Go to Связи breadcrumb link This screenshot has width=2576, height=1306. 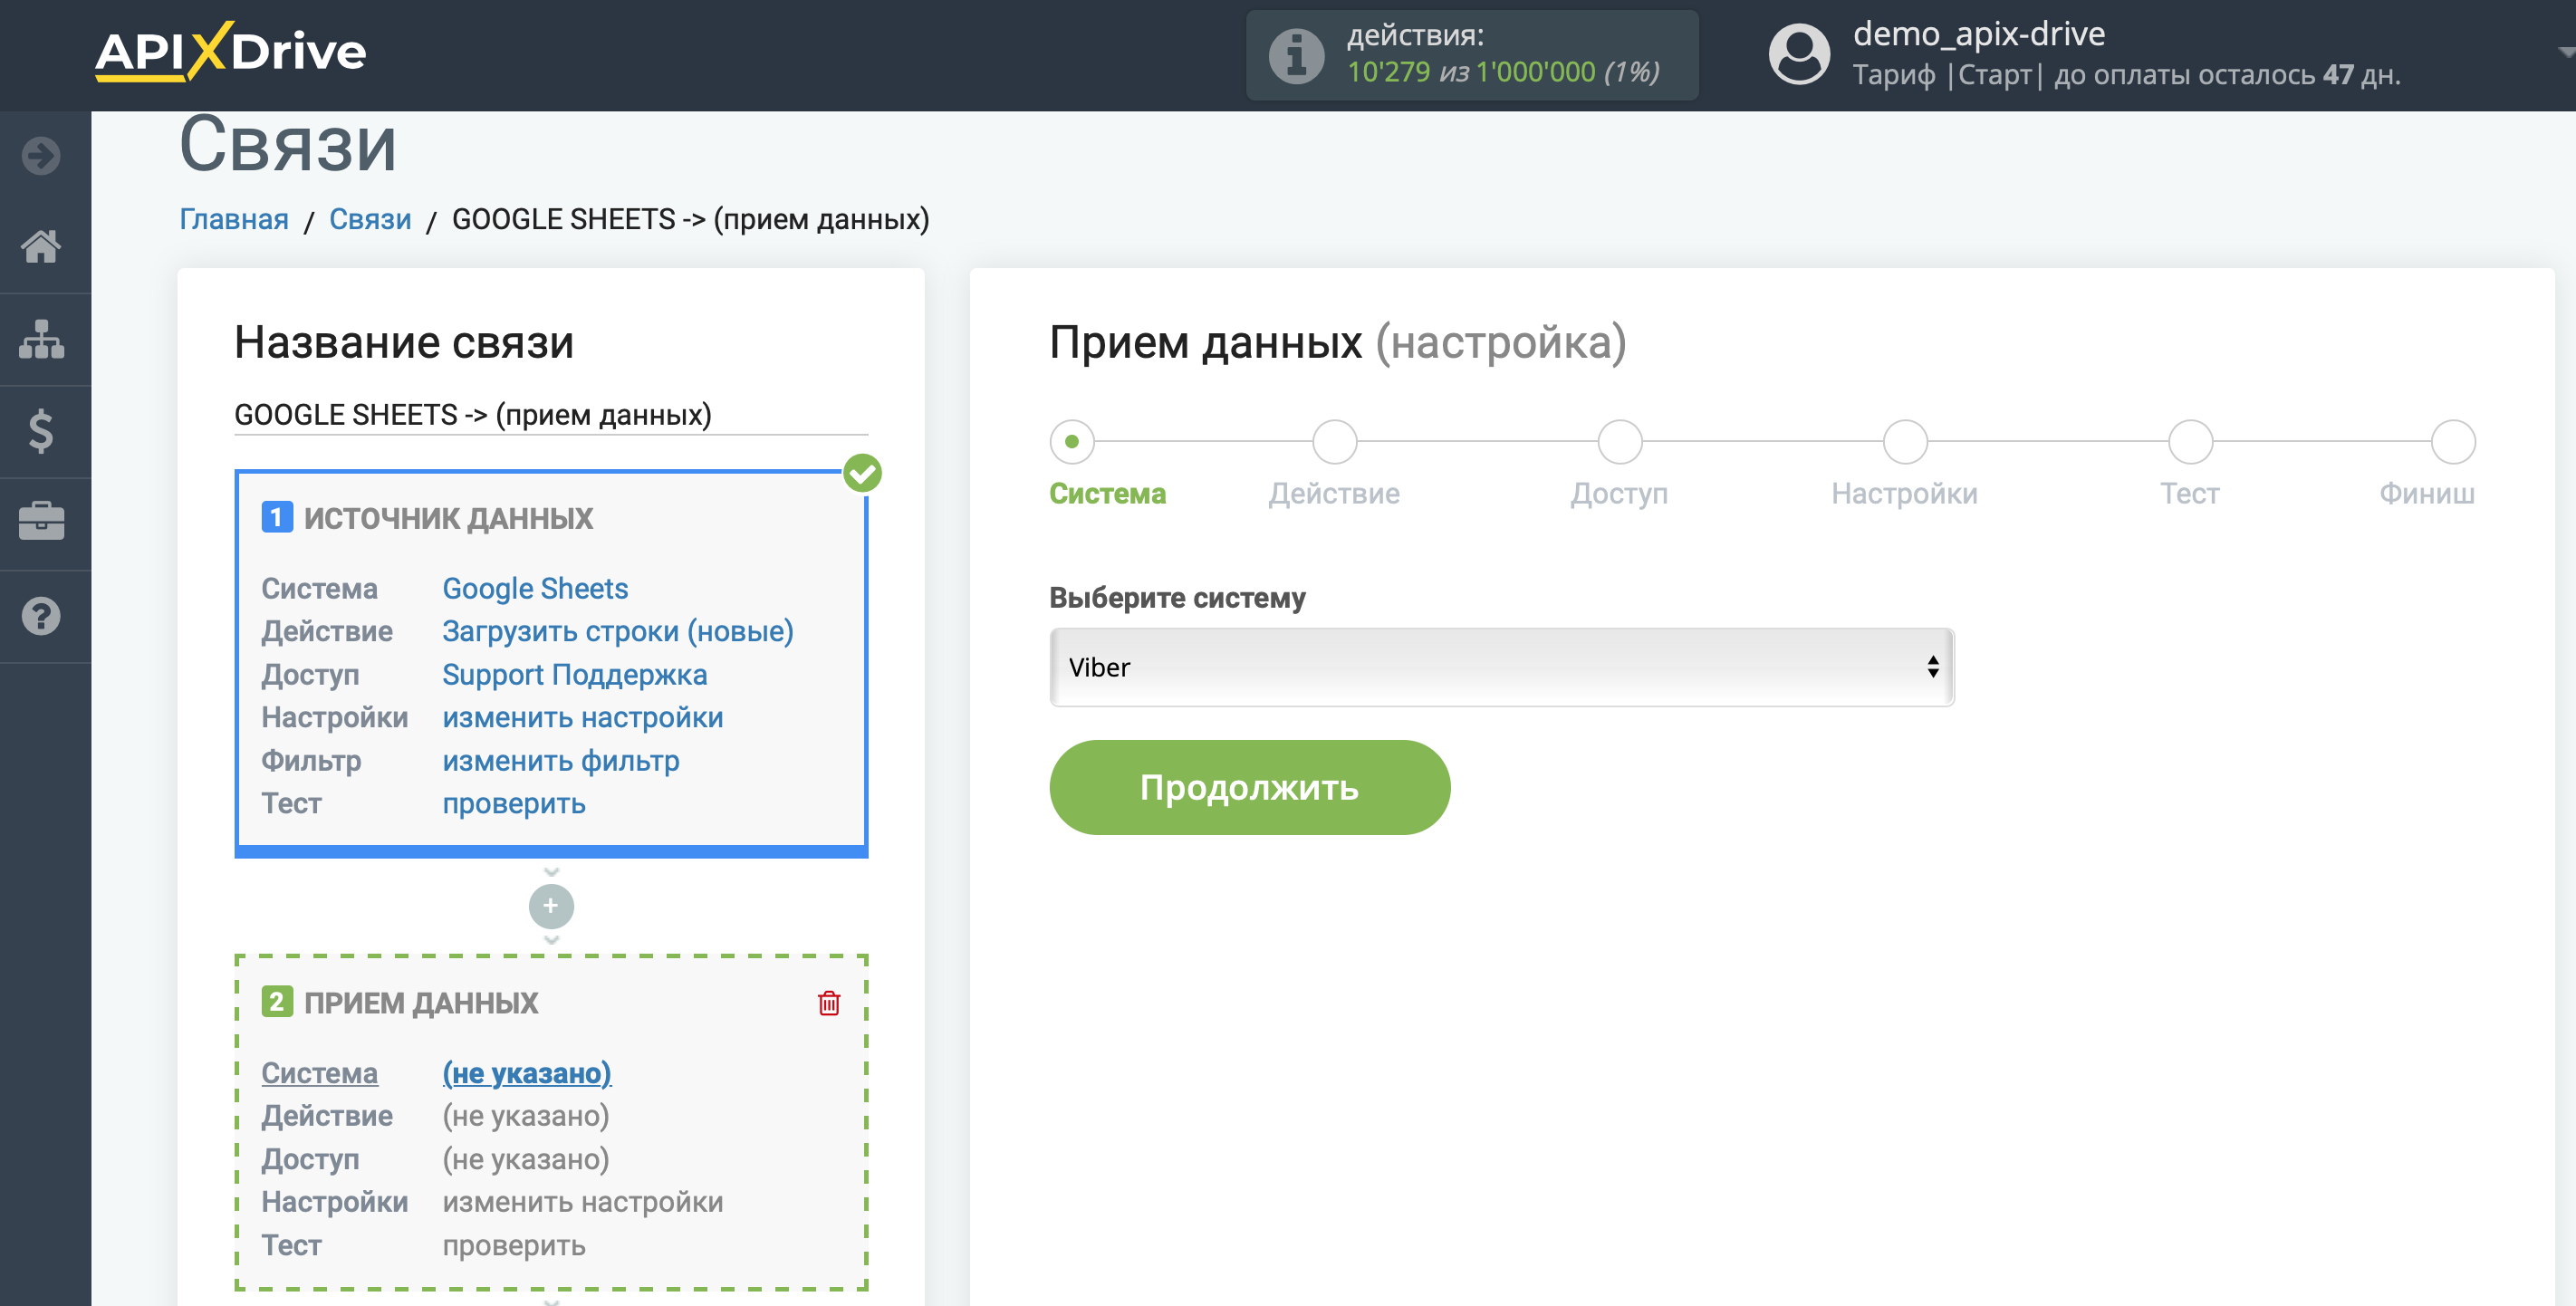(x=370, y=219)
